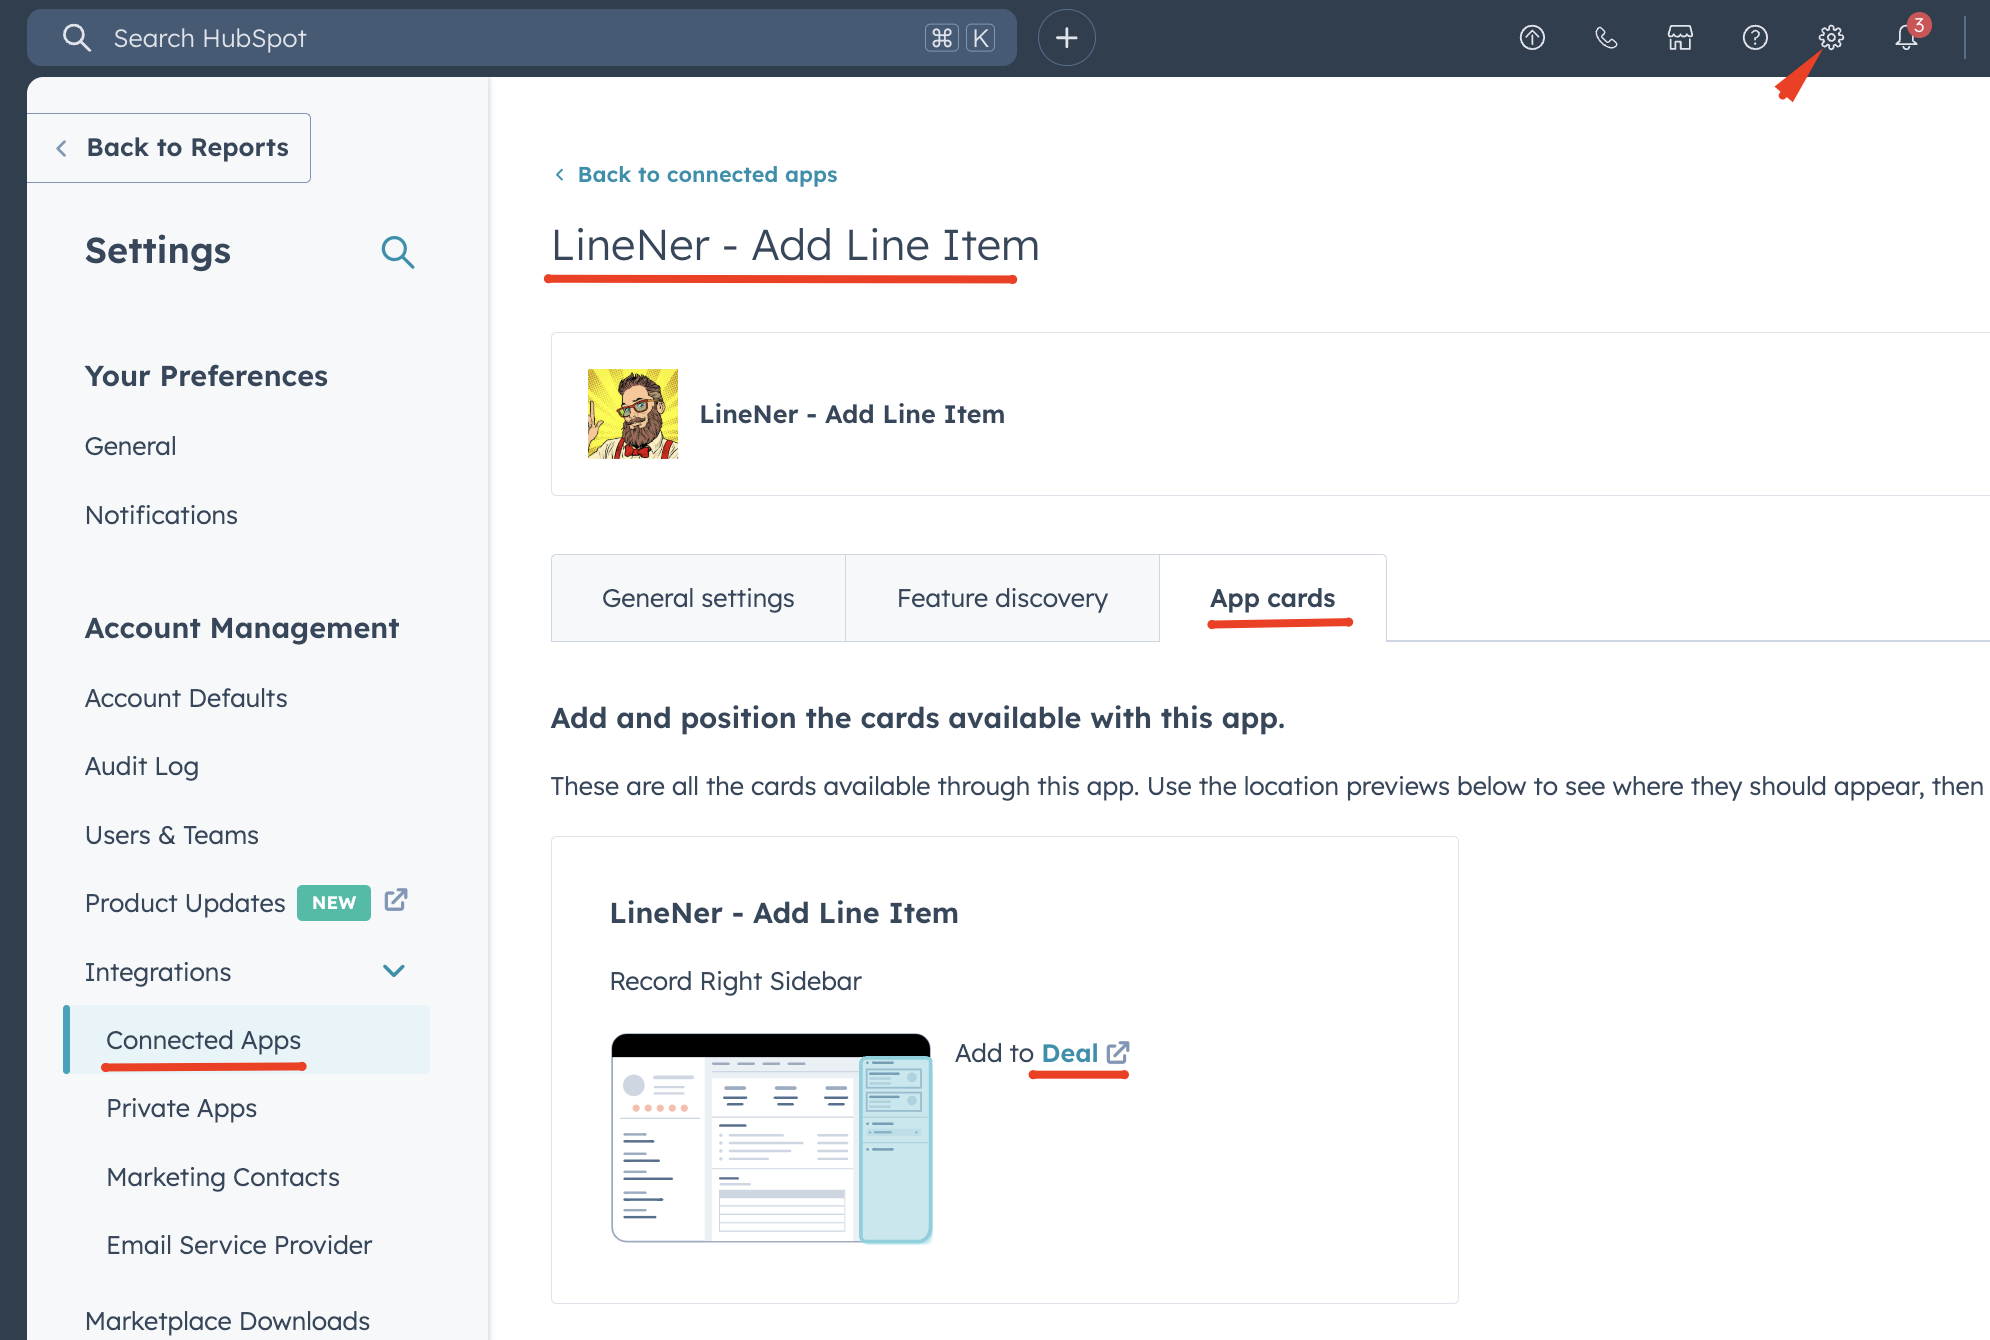Open the calling phone icon

click(x=1606, y=38)
